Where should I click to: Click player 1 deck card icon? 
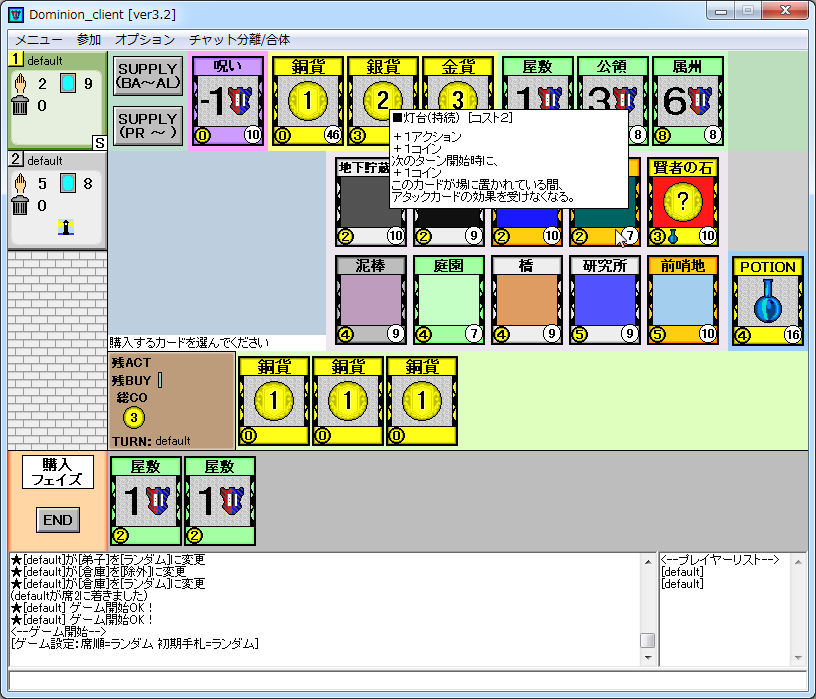(68, 83)
